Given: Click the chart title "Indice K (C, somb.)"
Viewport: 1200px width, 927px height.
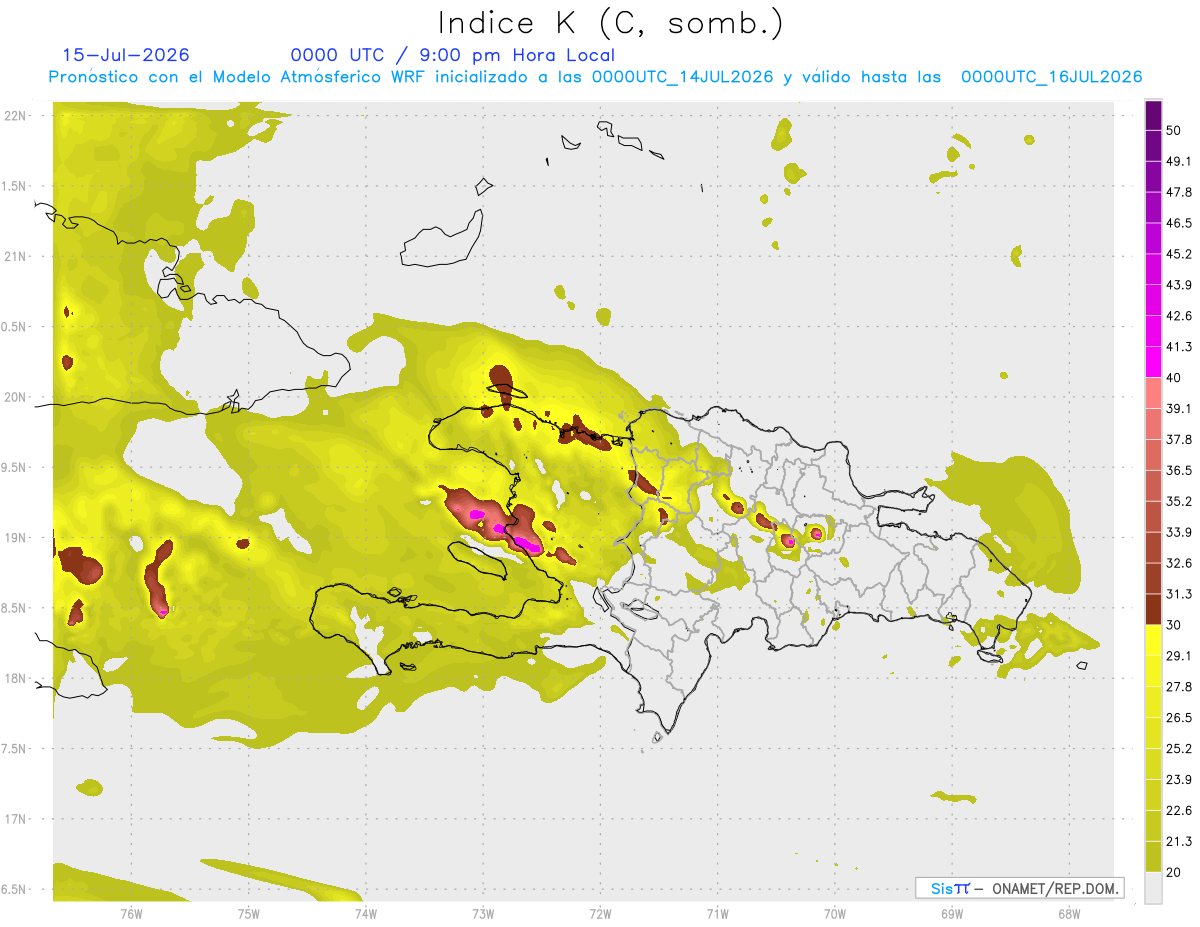Looking at the screenshot, I should point(610,24).
